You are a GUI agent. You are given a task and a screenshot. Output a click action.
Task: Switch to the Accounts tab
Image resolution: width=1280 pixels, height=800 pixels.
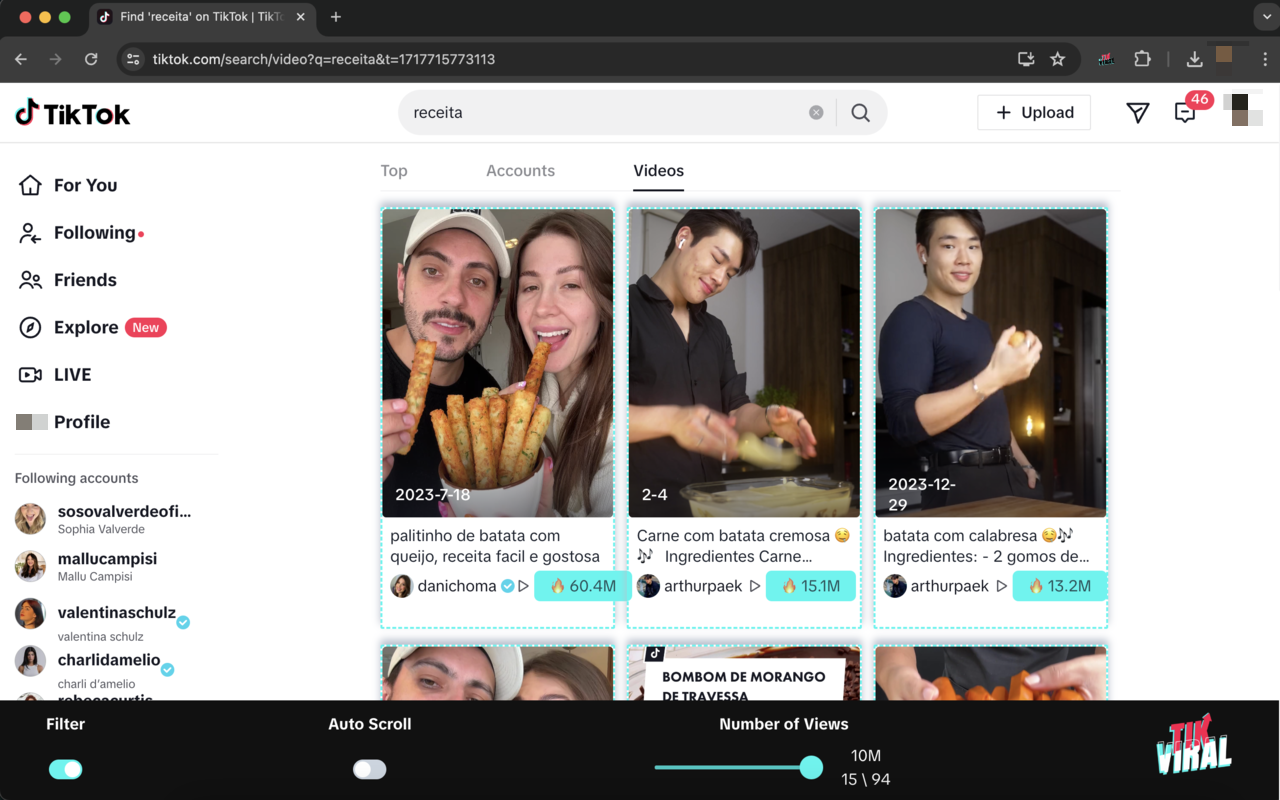point(520,171)
